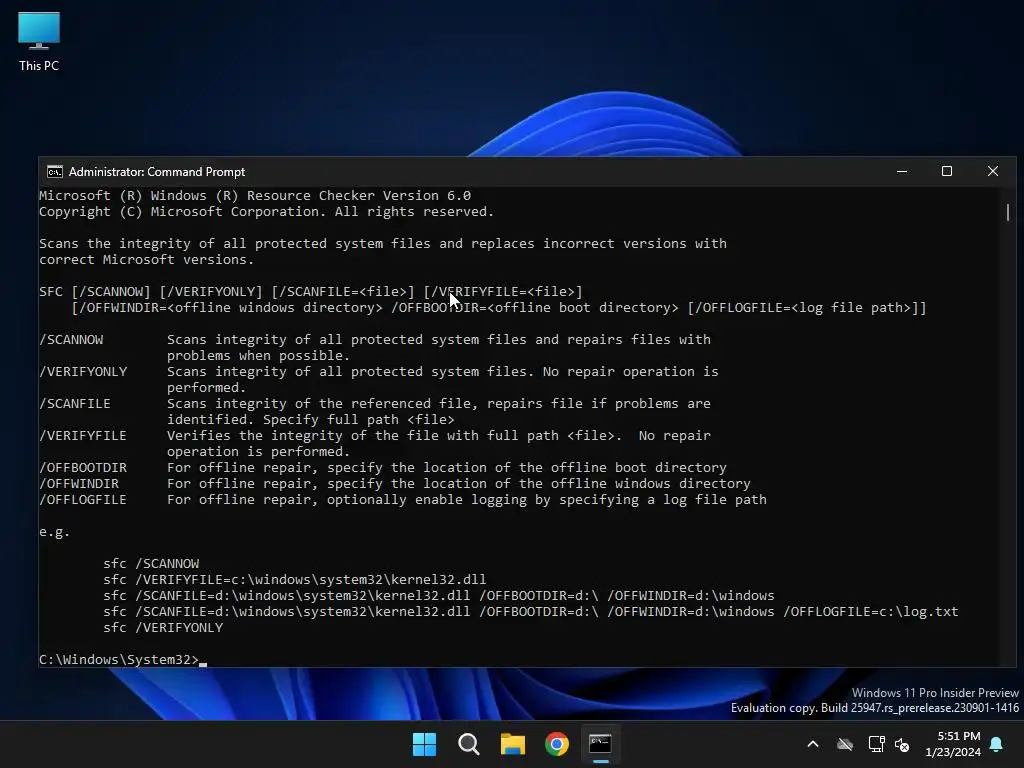The height and width of the screenshot is (768, 1024).
Task: Click the 'Copyright (C) Microsoft Corporation' line
Action: (x=266, y=212)
